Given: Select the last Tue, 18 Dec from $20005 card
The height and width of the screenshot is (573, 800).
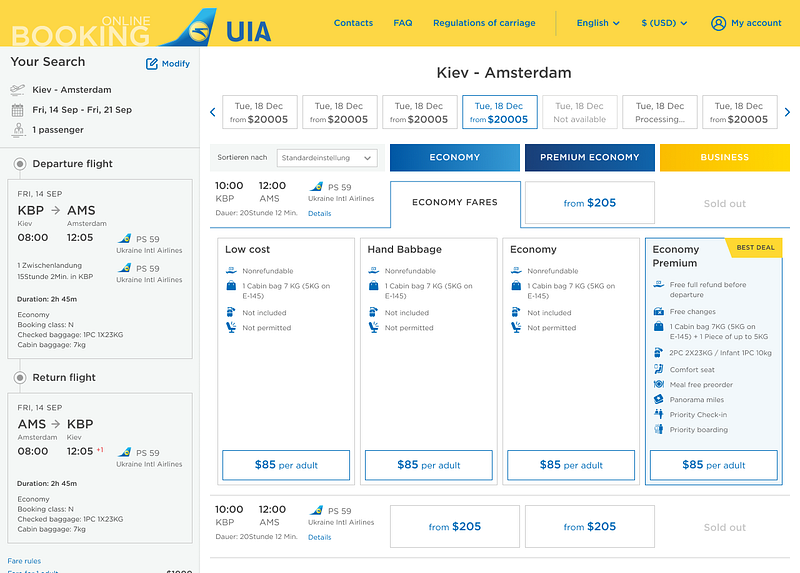Looking at the screenshot, I should click(x=740, y=112).
